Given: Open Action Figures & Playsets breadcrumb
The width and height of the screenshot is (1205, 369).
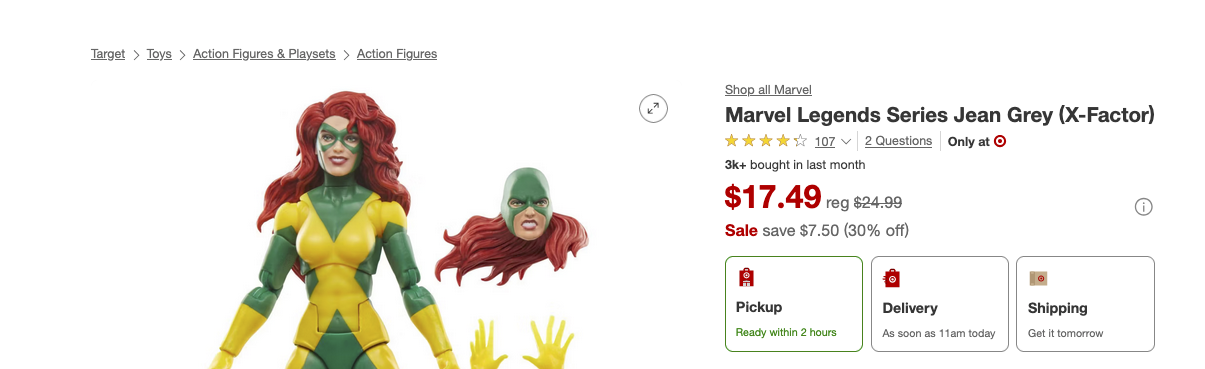Looking at the screenshot, I should coord(264,54).
